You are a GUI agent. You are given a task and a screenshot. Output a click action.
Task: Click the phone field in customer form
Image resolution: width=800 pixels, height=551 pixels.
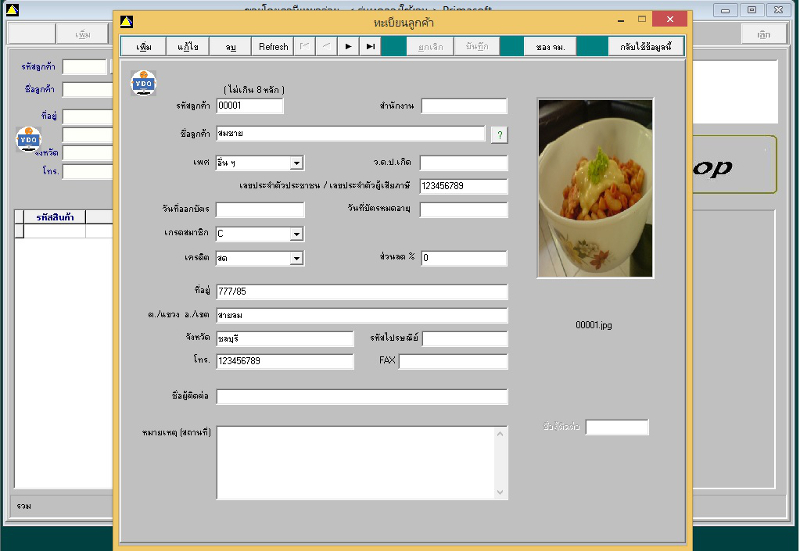(285, 361)
